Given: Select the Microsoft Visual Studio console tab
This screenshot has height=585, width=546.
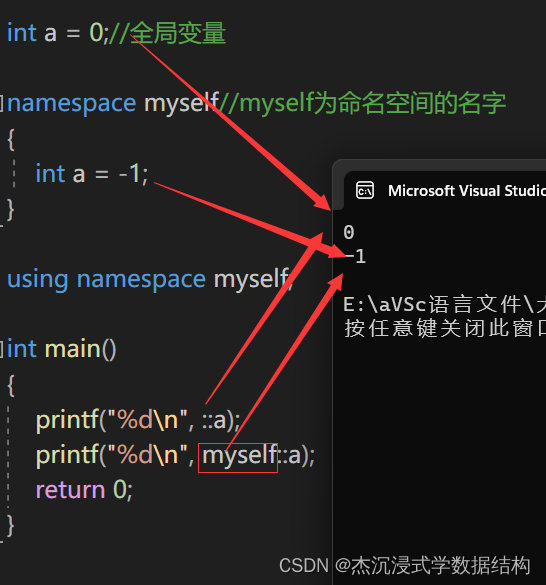Looking at the screenshot, I should [x=445, y=191].
